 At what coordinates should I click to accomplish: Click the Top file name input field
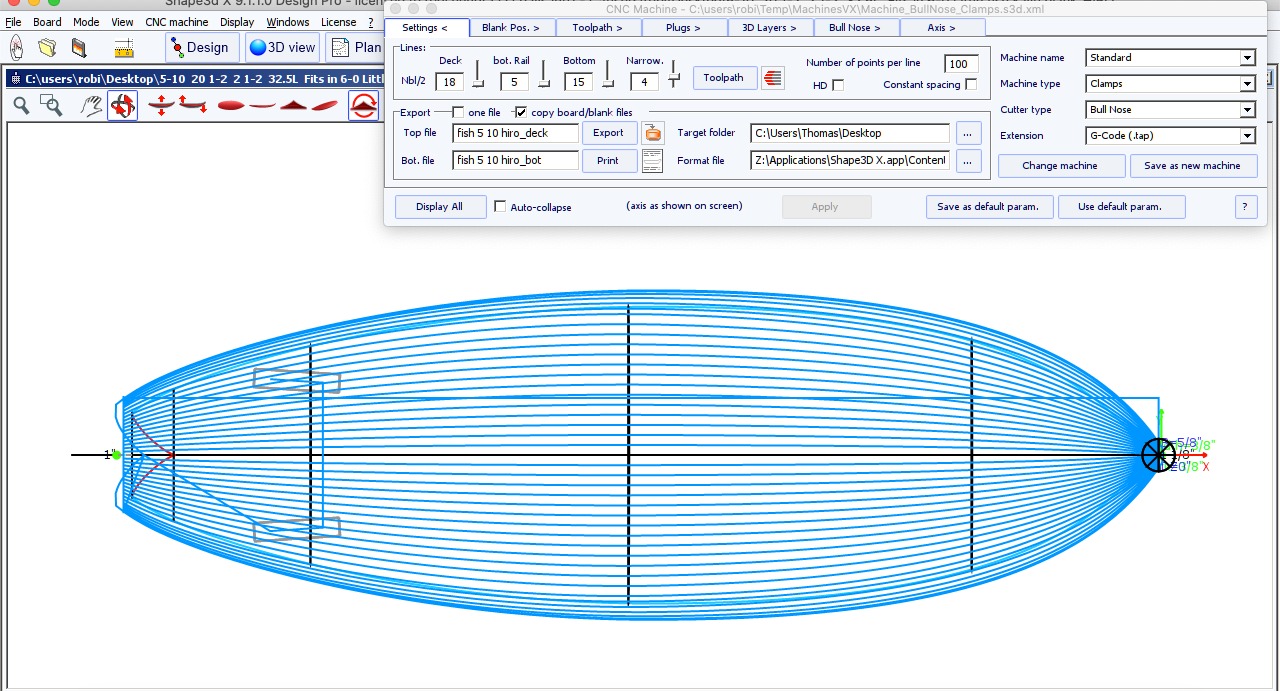[515, 133]
